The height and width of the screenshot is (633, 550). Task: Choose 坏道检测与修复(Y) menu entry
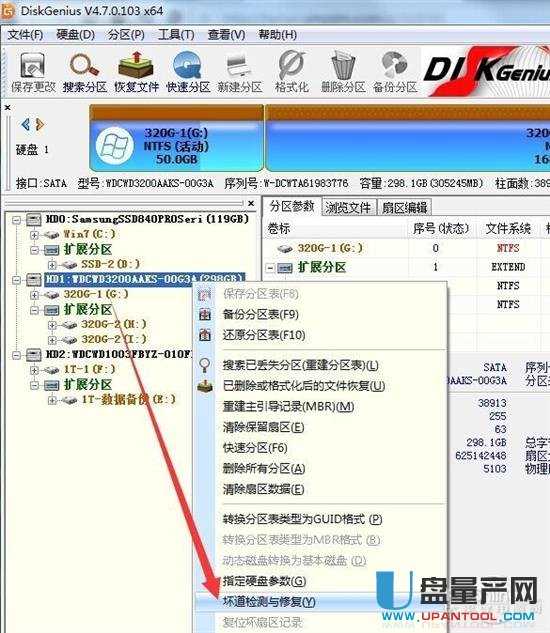269,602
